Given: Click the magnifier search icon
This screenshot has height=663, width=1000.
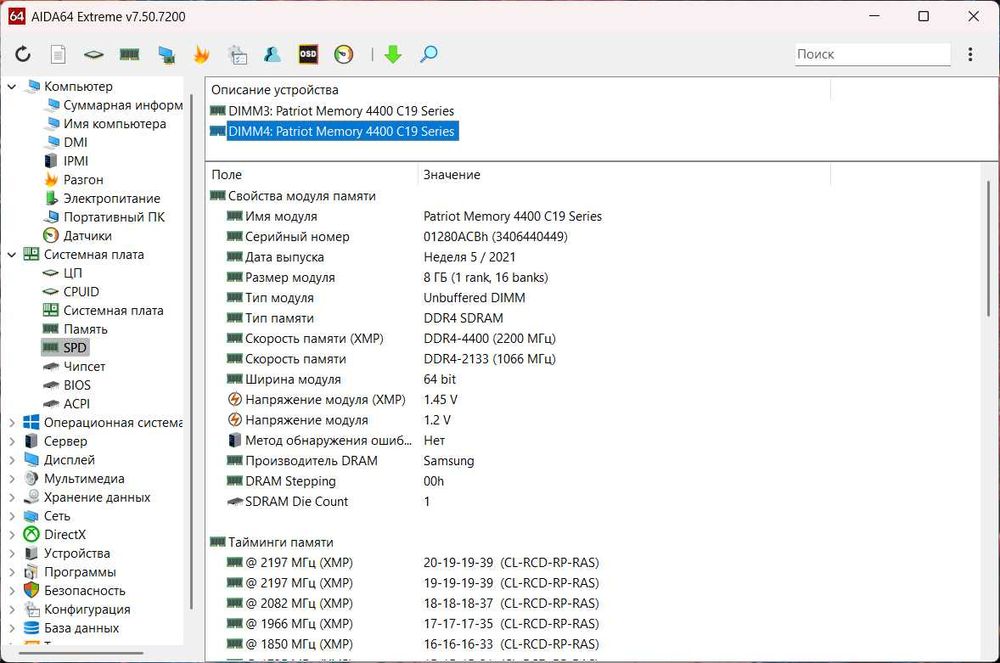Looking at the screenshot, I should coord(429,54).
